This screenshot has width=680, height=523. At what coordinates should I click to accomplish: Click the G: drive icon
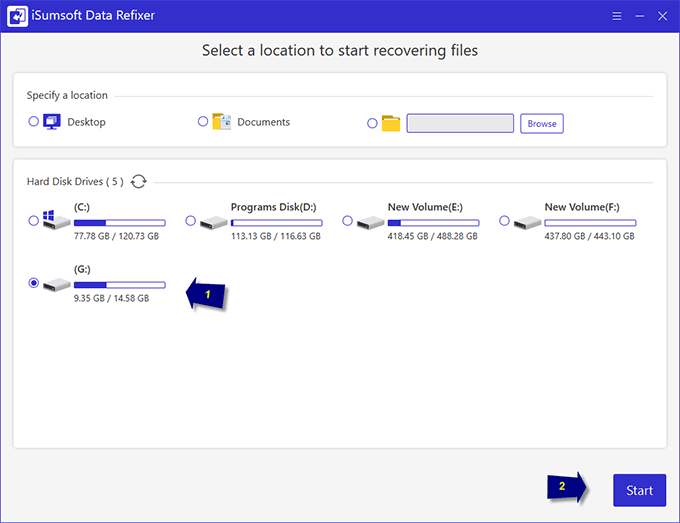tap(56, 285)
